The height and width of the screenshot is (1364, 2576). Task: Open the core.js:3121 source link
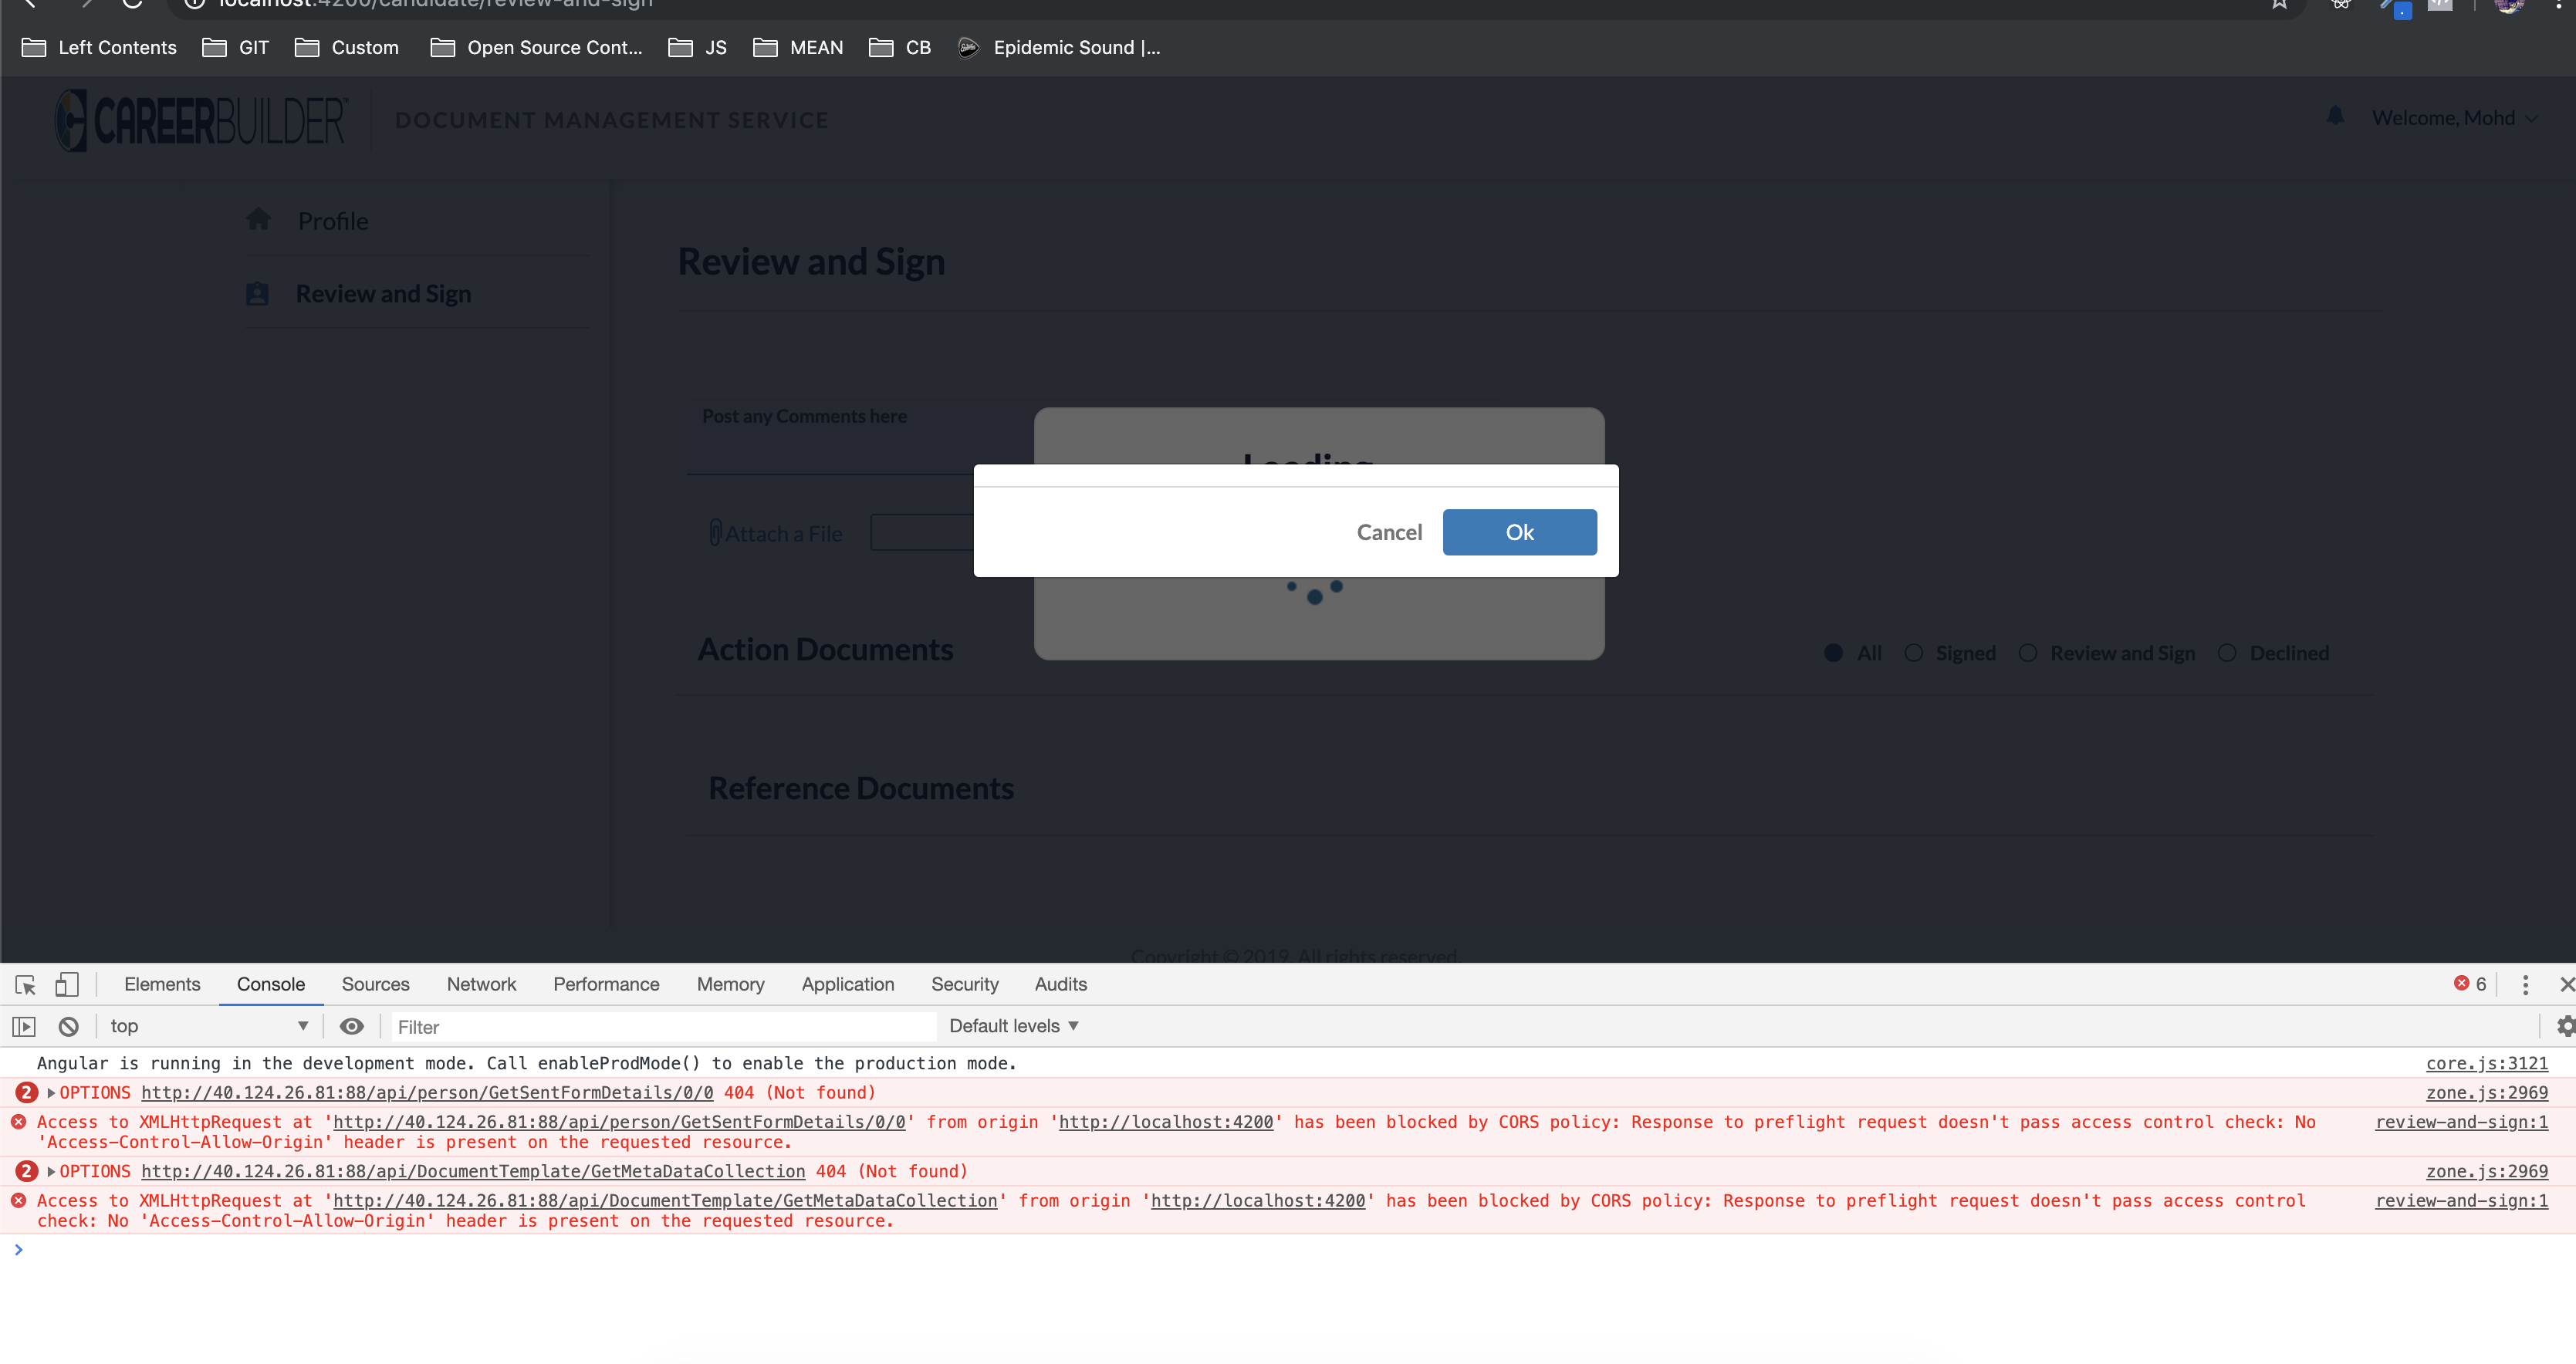pyautogui.click(x=2486, y=1063)
